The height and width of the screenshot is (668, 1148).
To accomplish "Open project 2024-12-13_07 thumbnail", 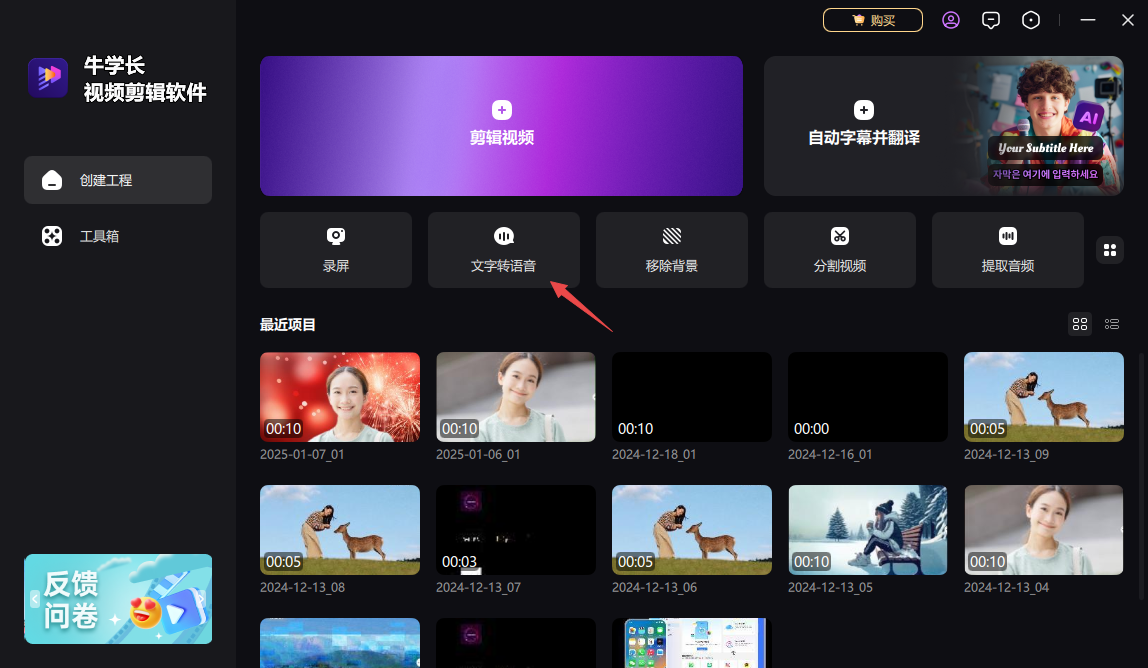I will [516, 530].
